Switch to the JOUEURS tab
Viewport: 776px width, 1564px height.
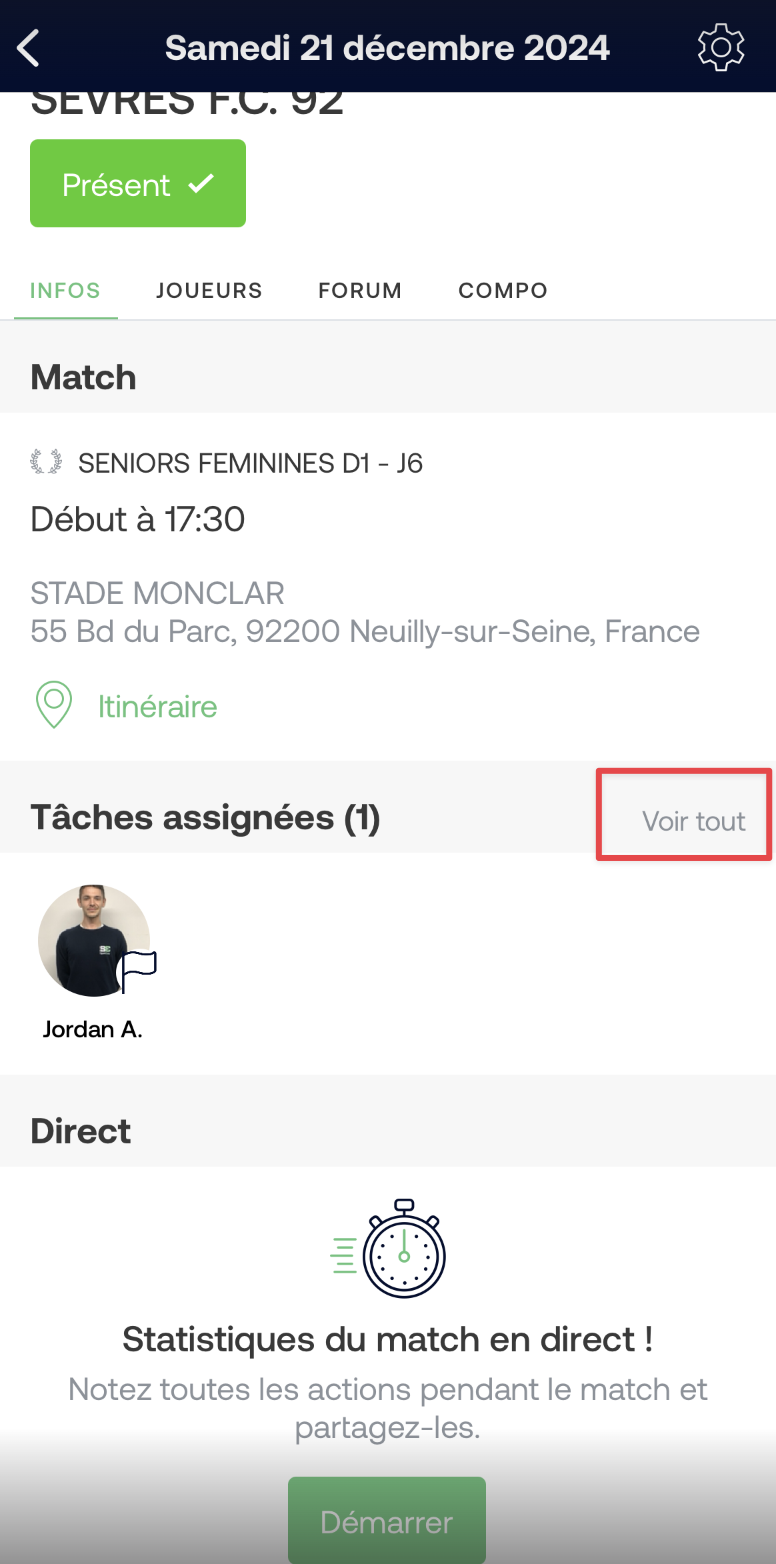[x=209, y=290]
